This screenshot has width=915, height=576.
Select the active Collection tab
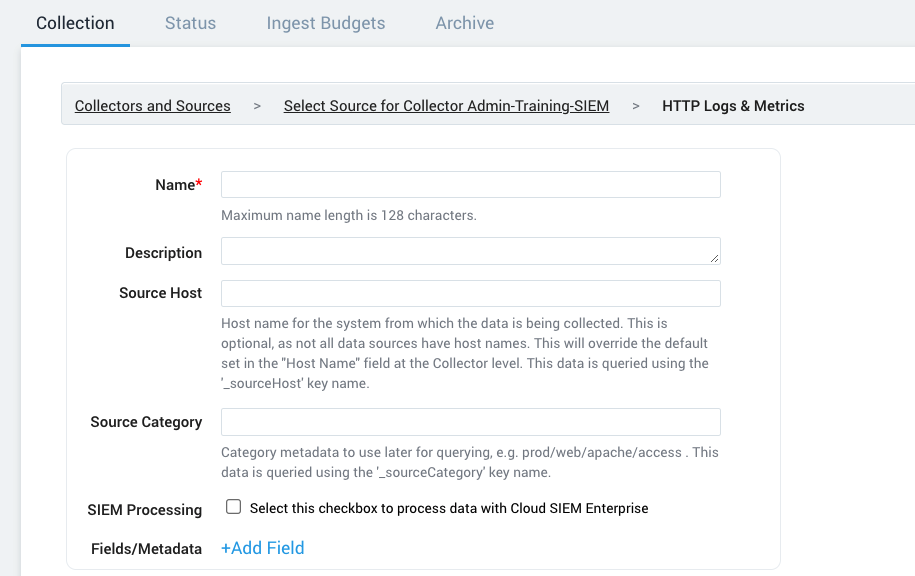point(75,22)
